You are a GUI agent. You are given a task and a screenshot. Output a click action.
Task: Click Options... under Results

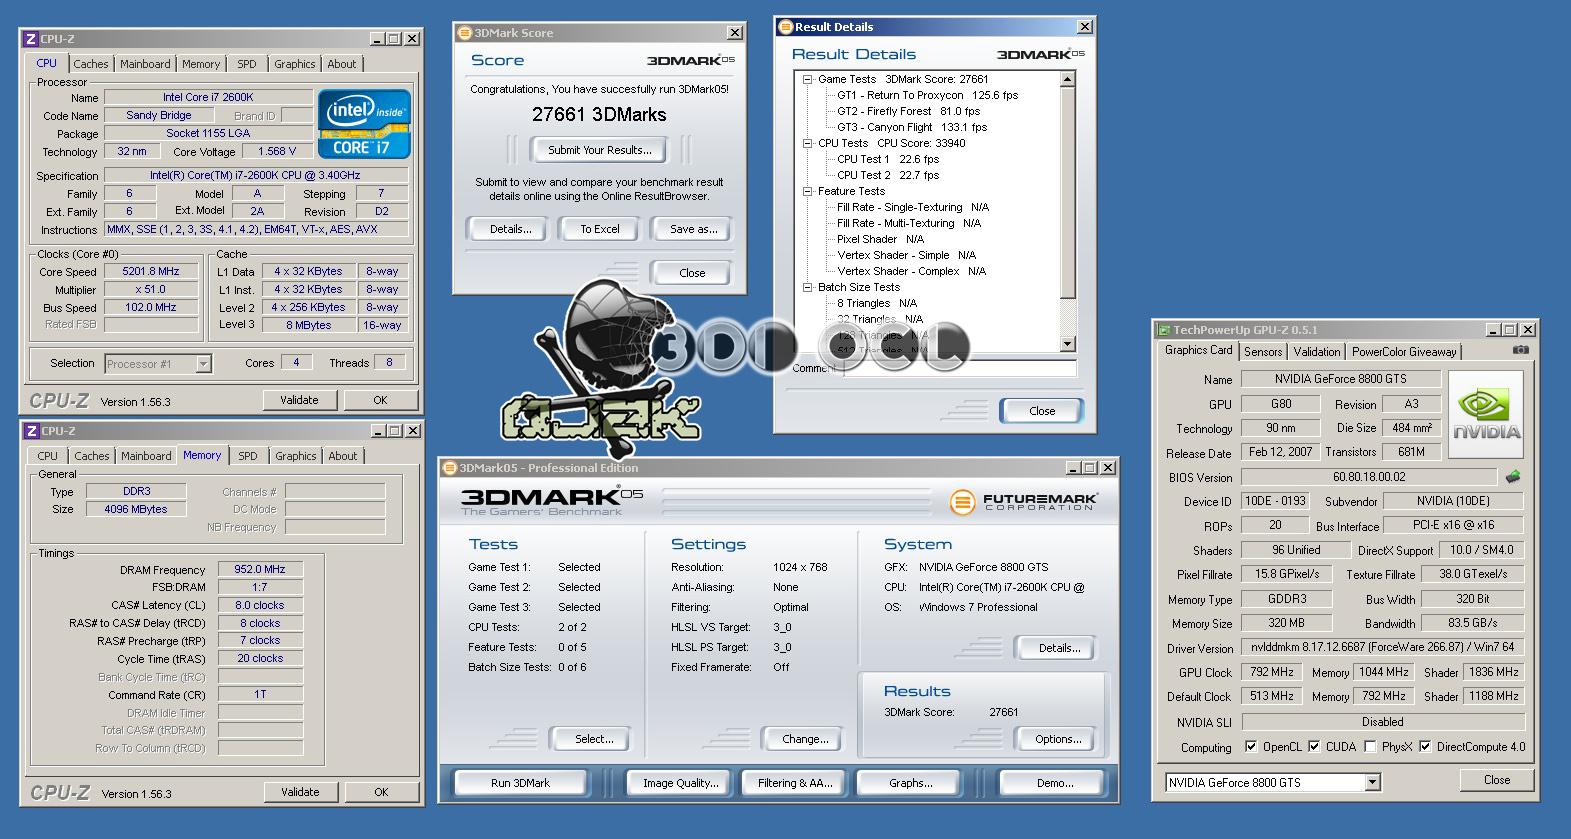pos(1058,739)
